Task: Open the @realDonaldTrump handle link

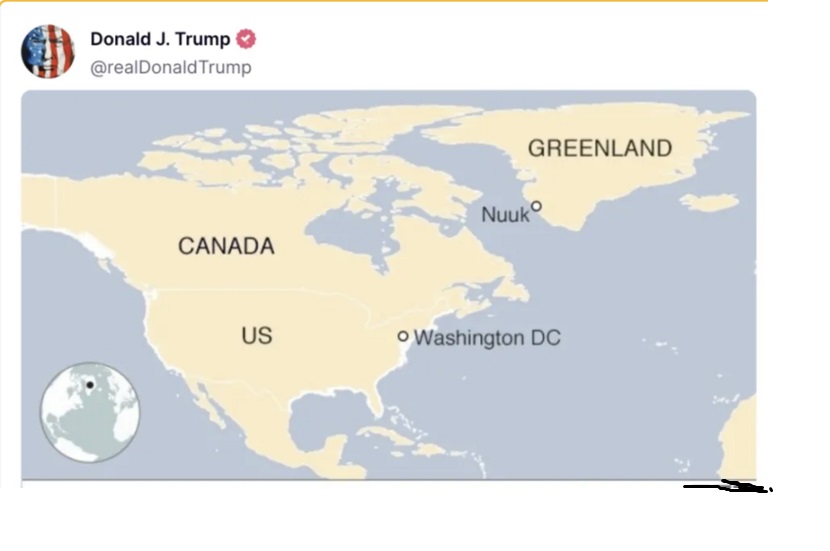Action: coord(171,67)
